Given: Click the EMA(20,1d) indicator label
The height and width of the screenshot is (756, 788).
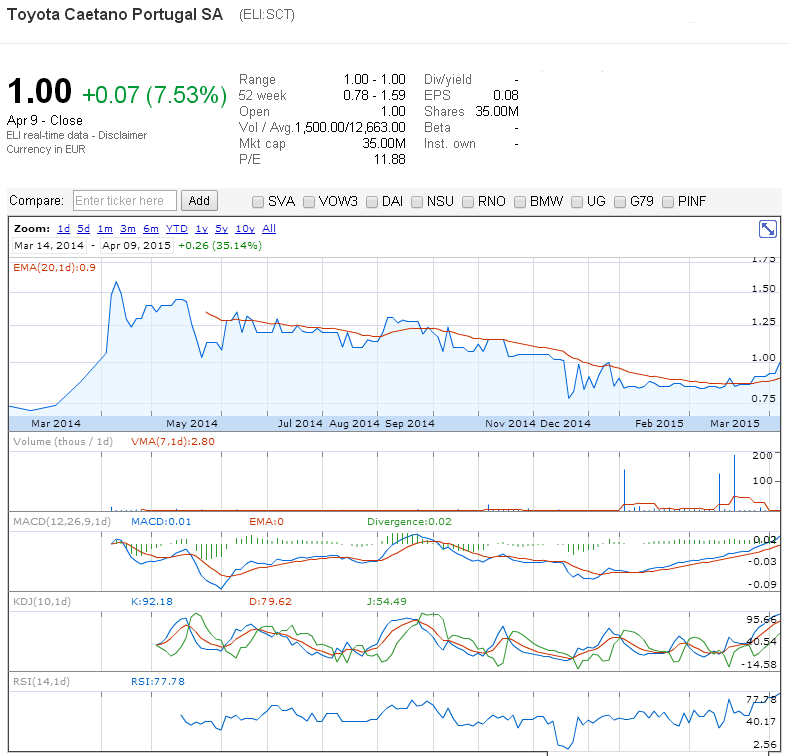Looking at the screenshot, I should click(x=54, y=267).
